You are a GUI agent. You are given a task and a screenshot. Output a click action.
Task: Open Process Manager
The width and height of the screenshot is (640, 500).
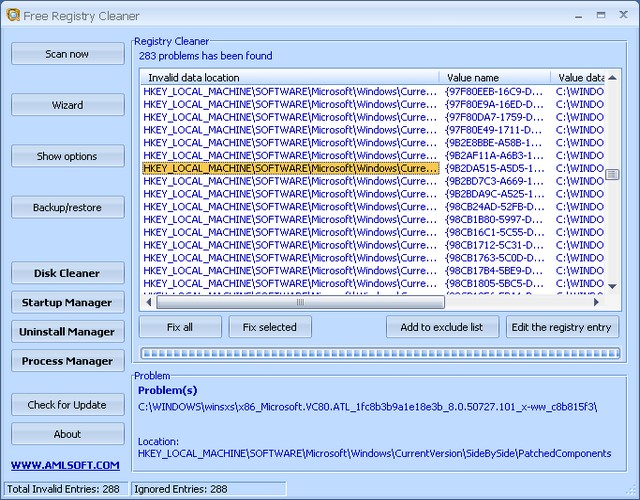click(68, 360)
